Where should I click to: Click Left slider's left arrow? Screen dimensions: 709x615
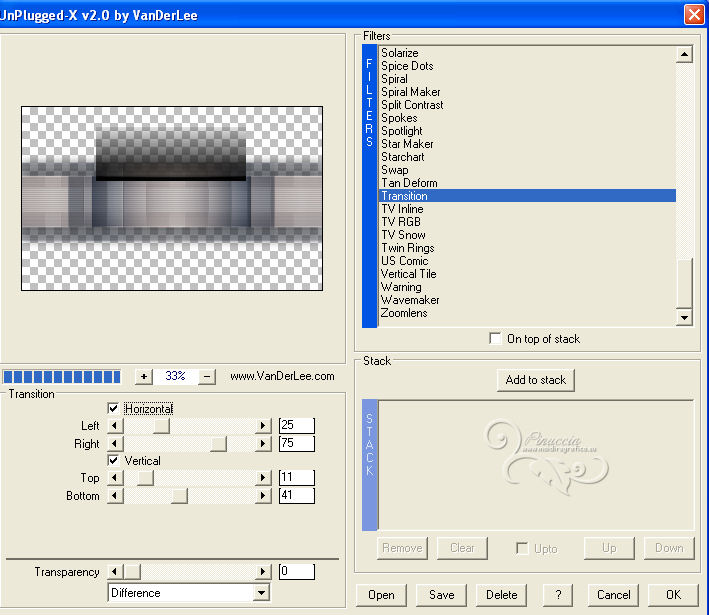click(115, 426)
